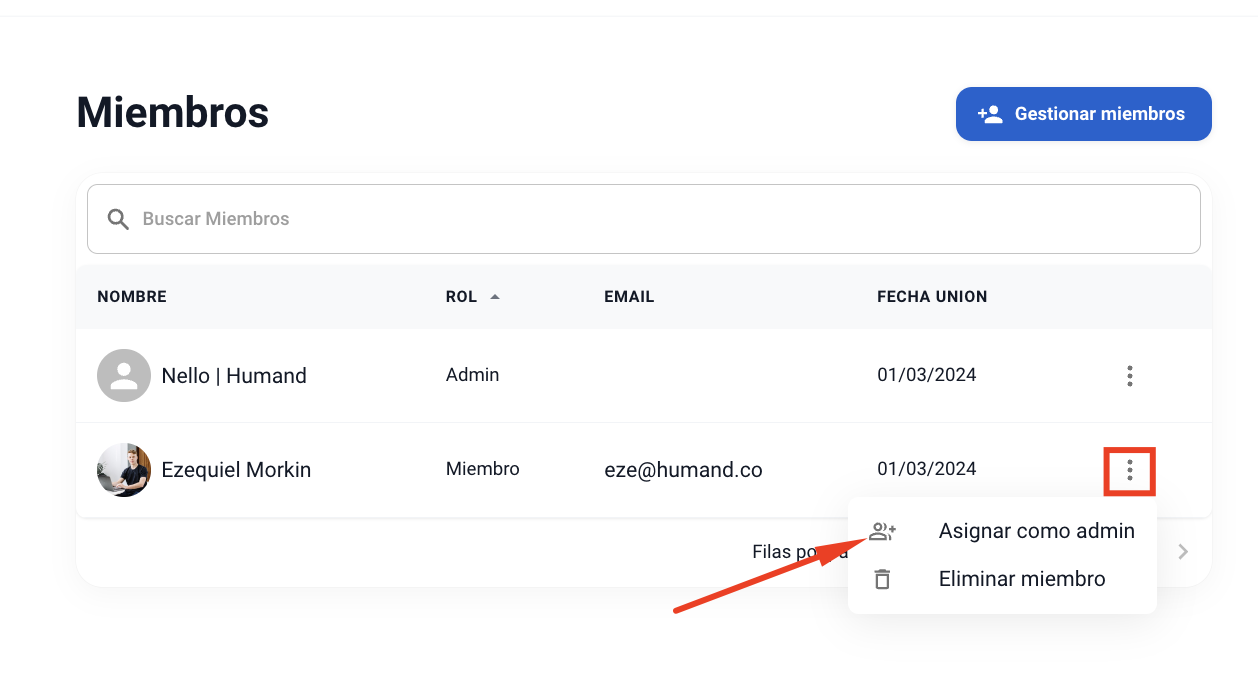Click the trash icon beside Eliminar miembro
The image size is (1258, 678).
[x=882, y=579]
